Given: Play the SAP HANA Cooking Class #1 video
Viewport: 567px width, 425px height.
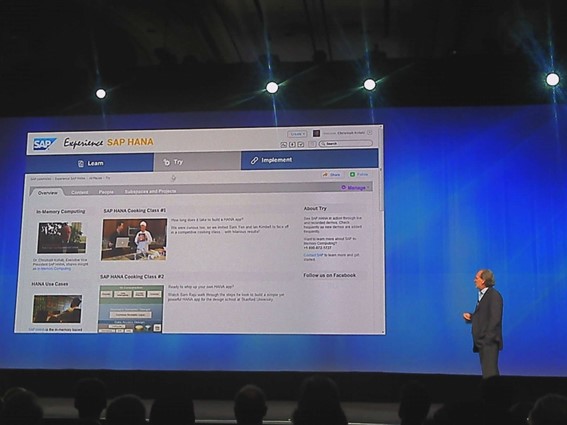Looking at the screenshot, I should click(x=134, y=239).
